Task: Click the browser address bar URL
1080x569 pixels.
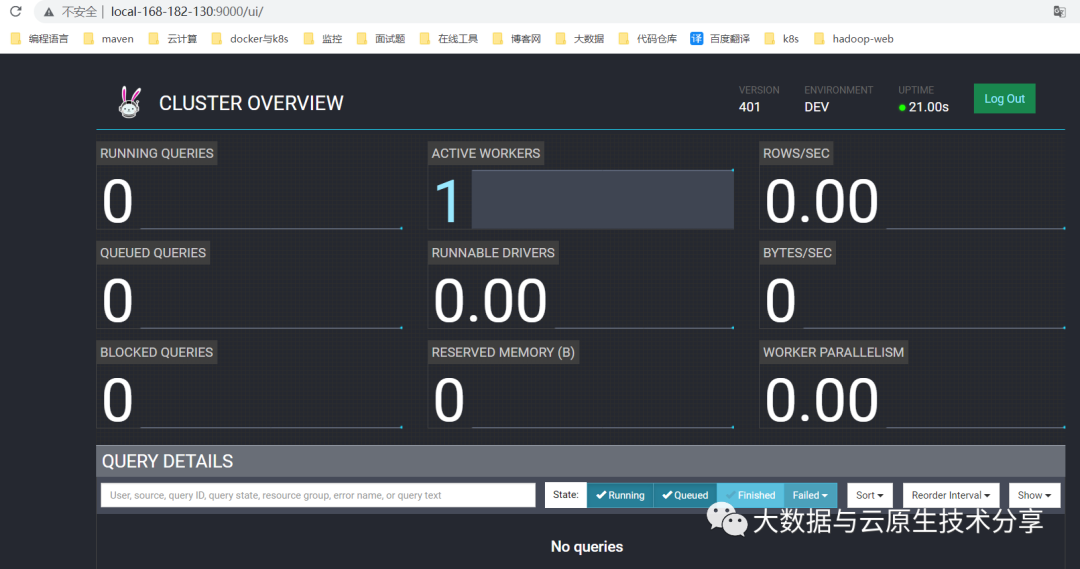Action: point(187,12)
